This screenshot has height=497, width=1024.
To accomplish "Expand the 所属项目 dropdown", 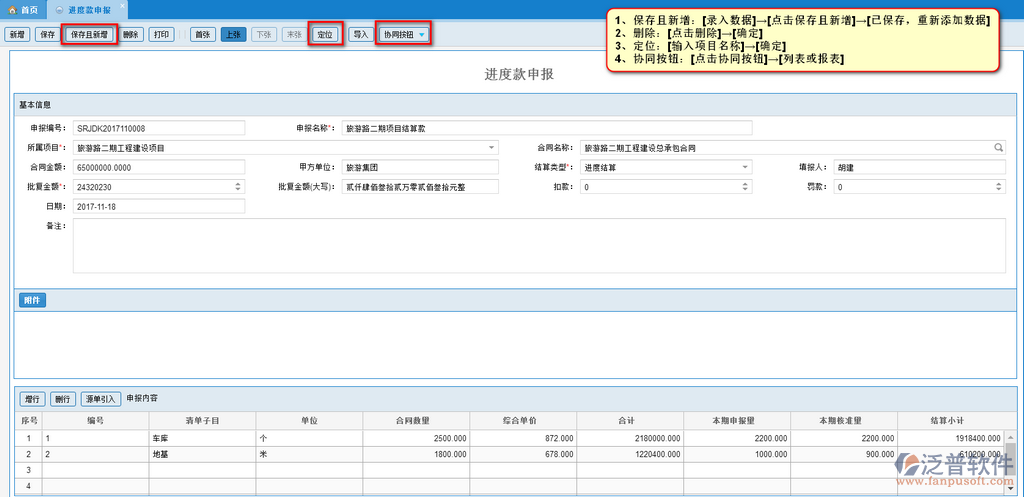I will 491,148.
